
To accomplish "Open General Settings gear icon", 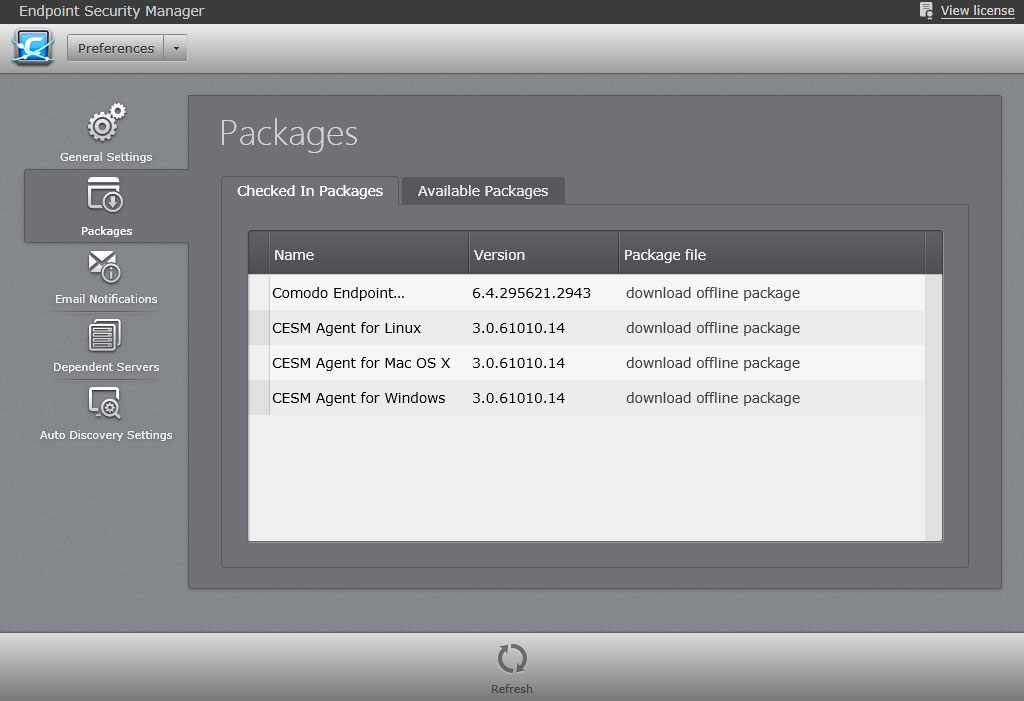I will click(x=106, y=122).
